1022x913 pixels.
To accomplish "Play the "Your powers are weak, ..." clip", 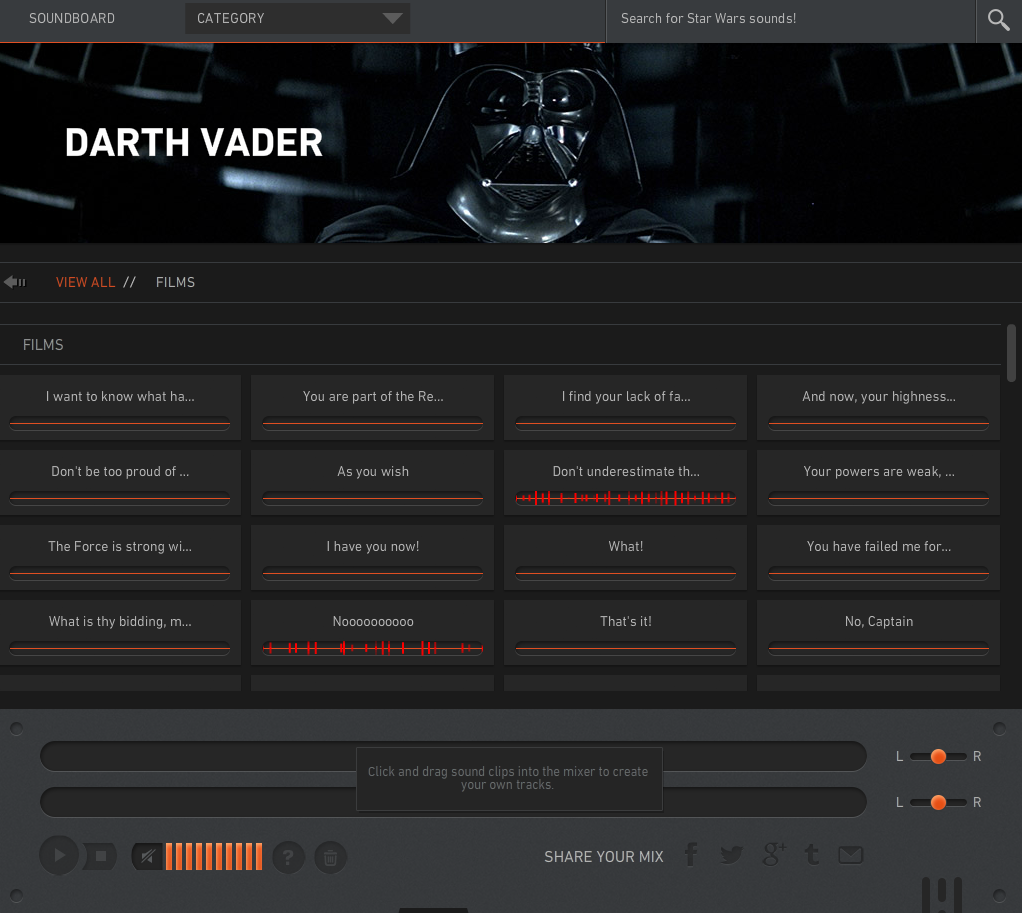I will pyautogui.click(x=879, y=482).
